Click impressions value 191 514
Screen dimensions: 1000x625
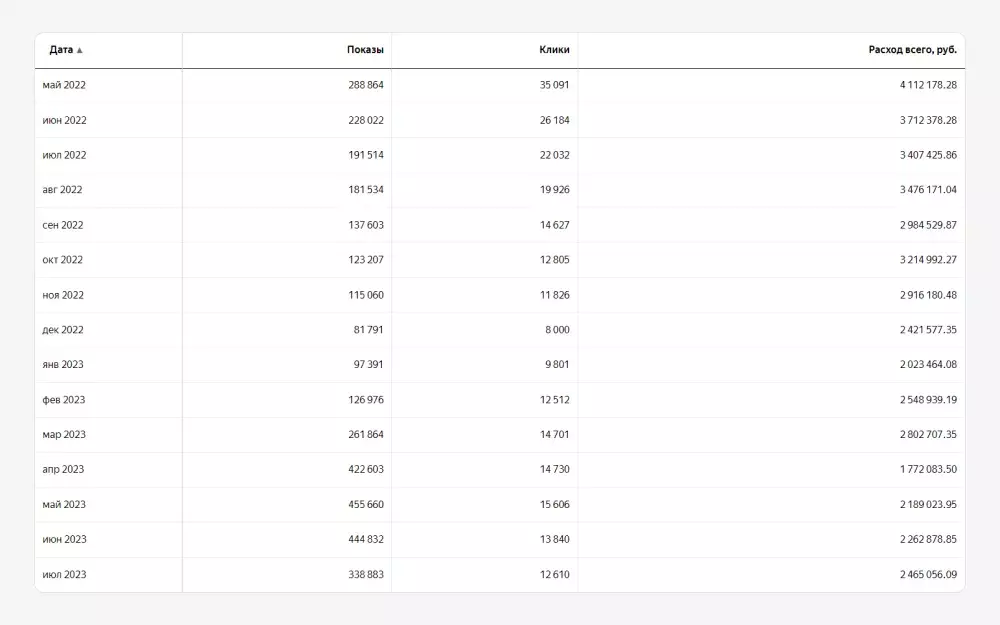[x=362, y=155]
